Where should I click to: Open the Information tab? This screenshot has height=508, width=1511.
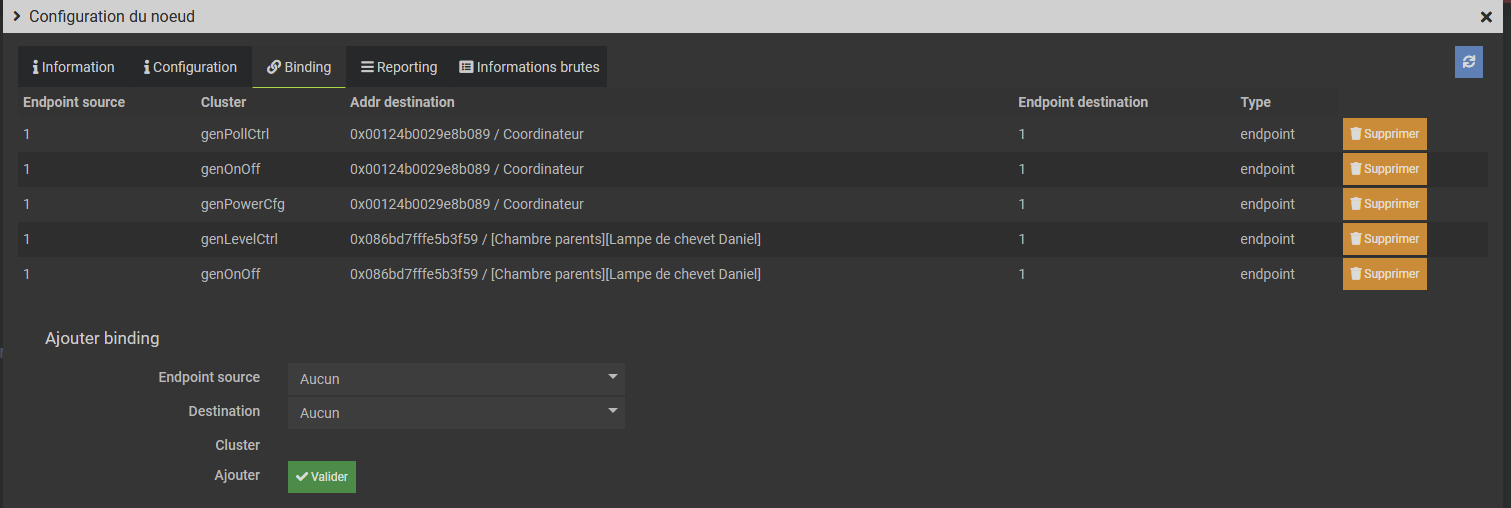tap(74, 67)
